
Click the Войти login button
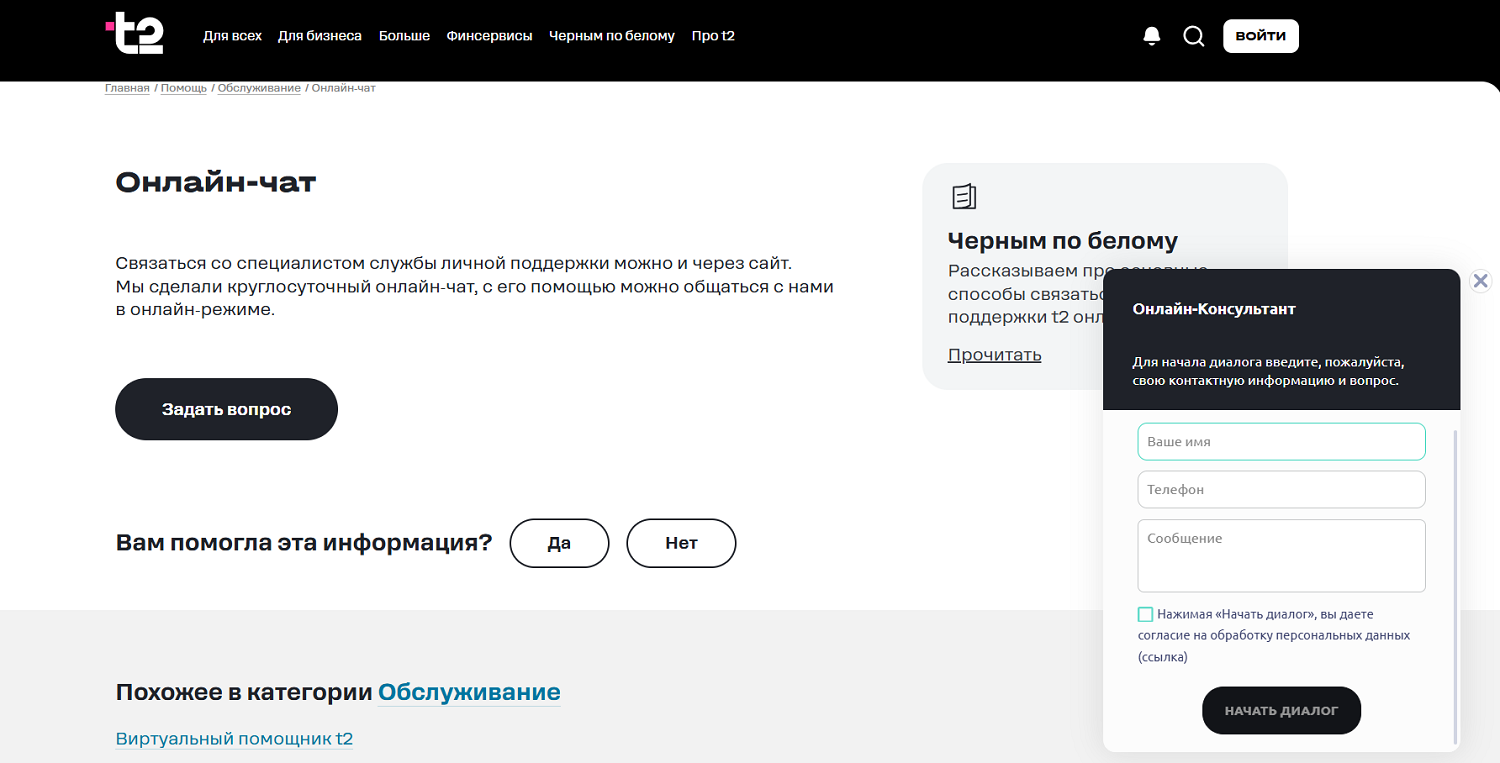[1261, 36]
